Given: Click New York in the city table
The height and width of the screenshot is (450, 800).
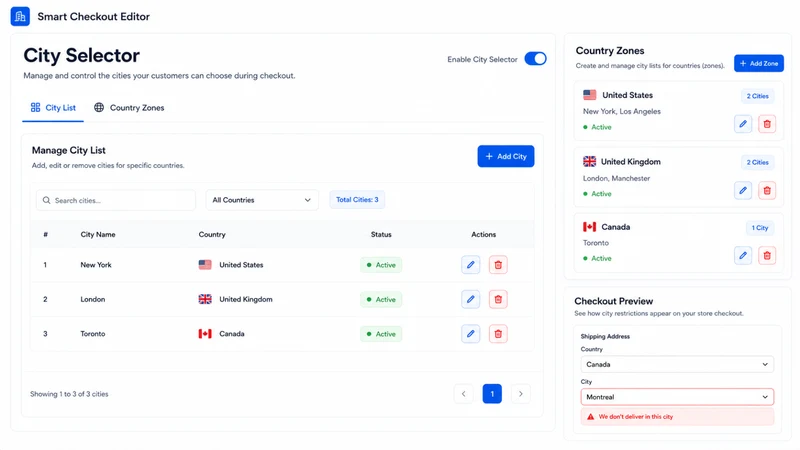Looking at the screenshot, I should [95, 265].
